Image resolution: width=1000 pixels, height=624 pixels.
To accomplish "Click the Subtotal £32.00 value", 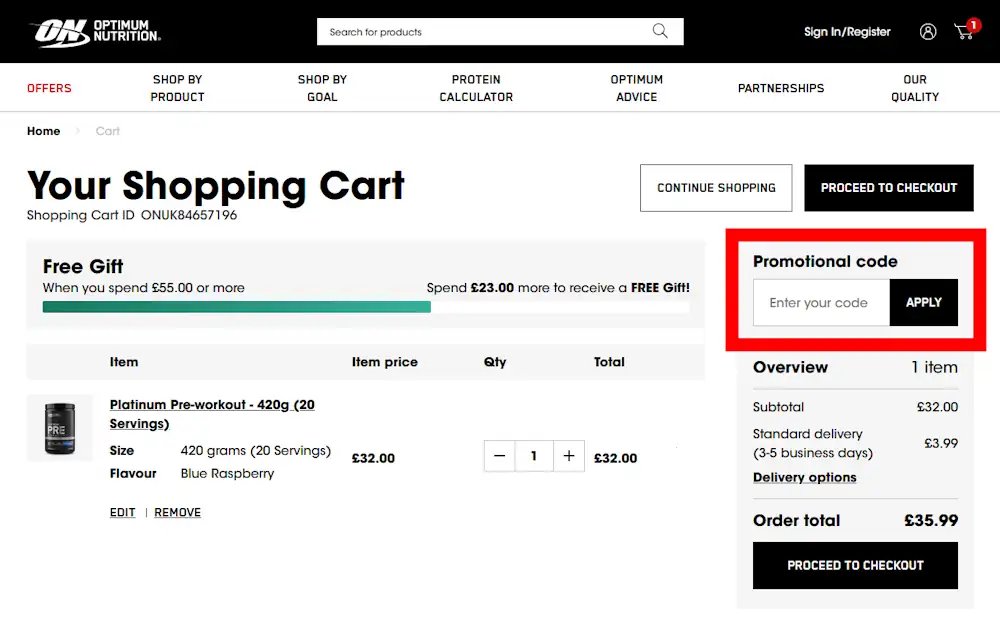I will pyautogui.click(x=937, y=407).
